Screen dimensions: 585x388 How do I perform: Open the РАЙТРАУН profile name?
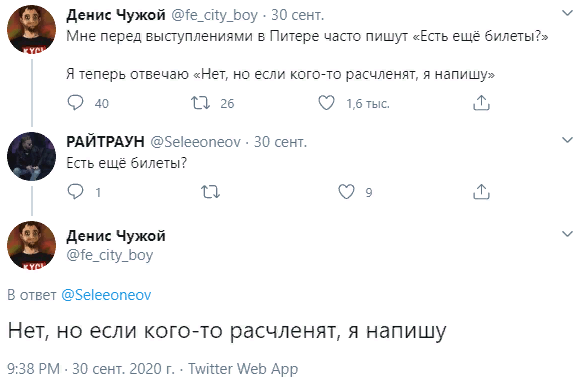point(105,142)
